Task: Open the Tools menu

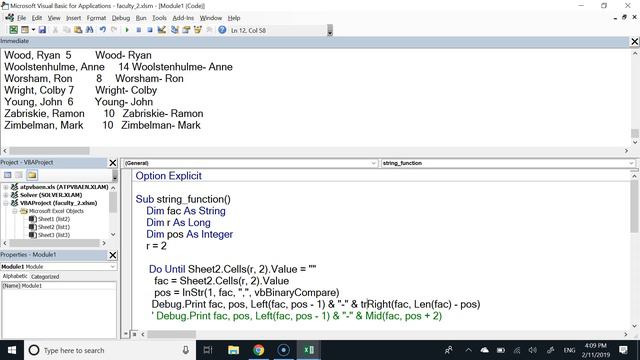Action: 159,18
